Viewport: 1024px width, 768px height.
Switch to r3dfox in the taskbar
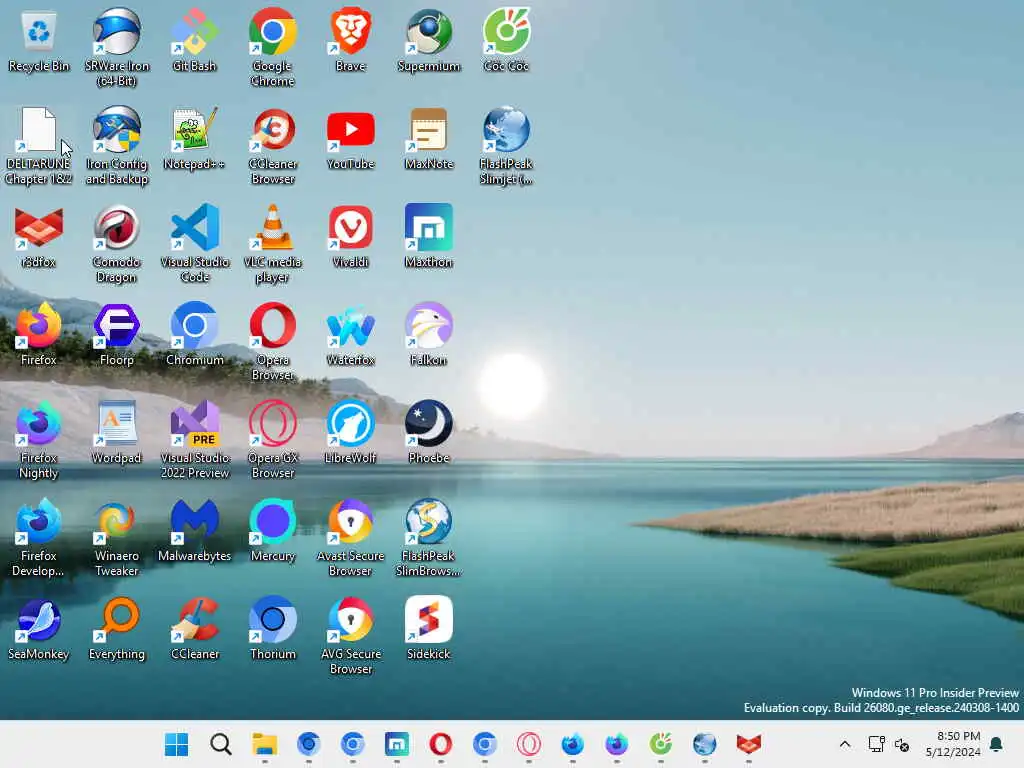pos(748,744)
